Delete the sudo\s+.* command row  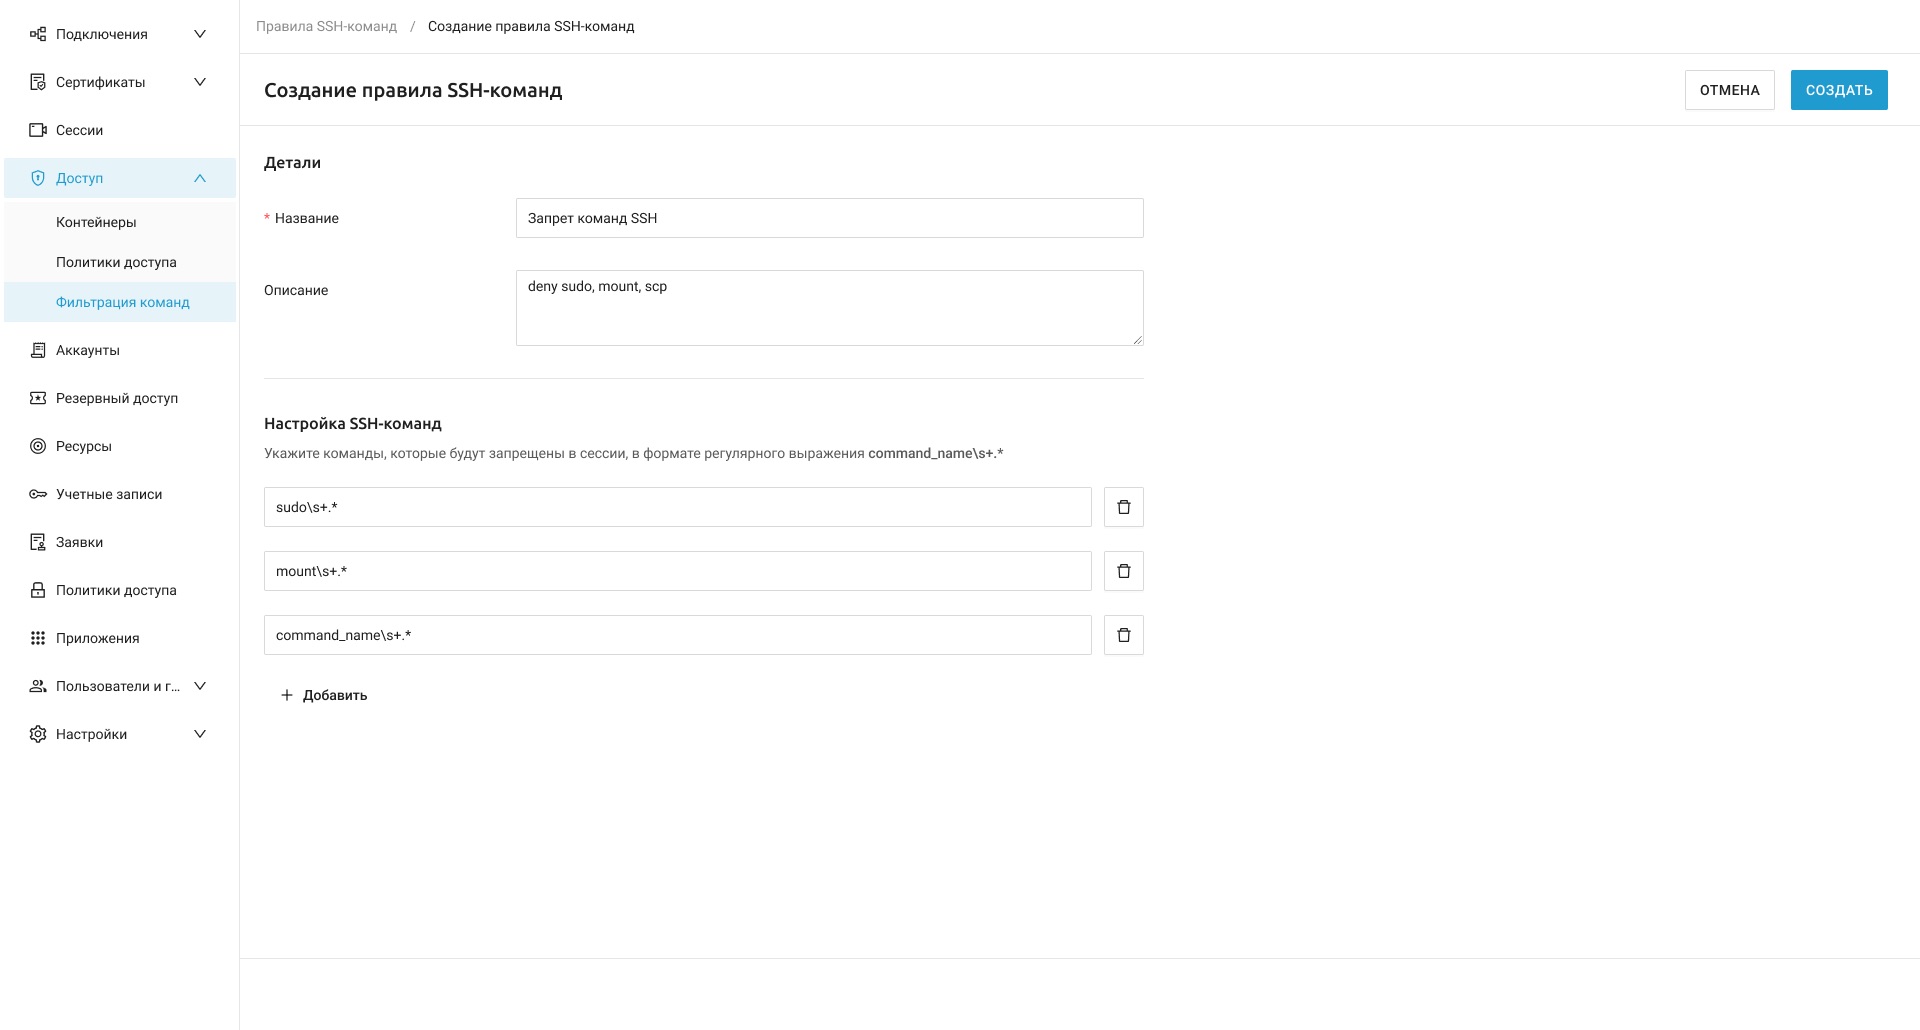click(1123, 507)
